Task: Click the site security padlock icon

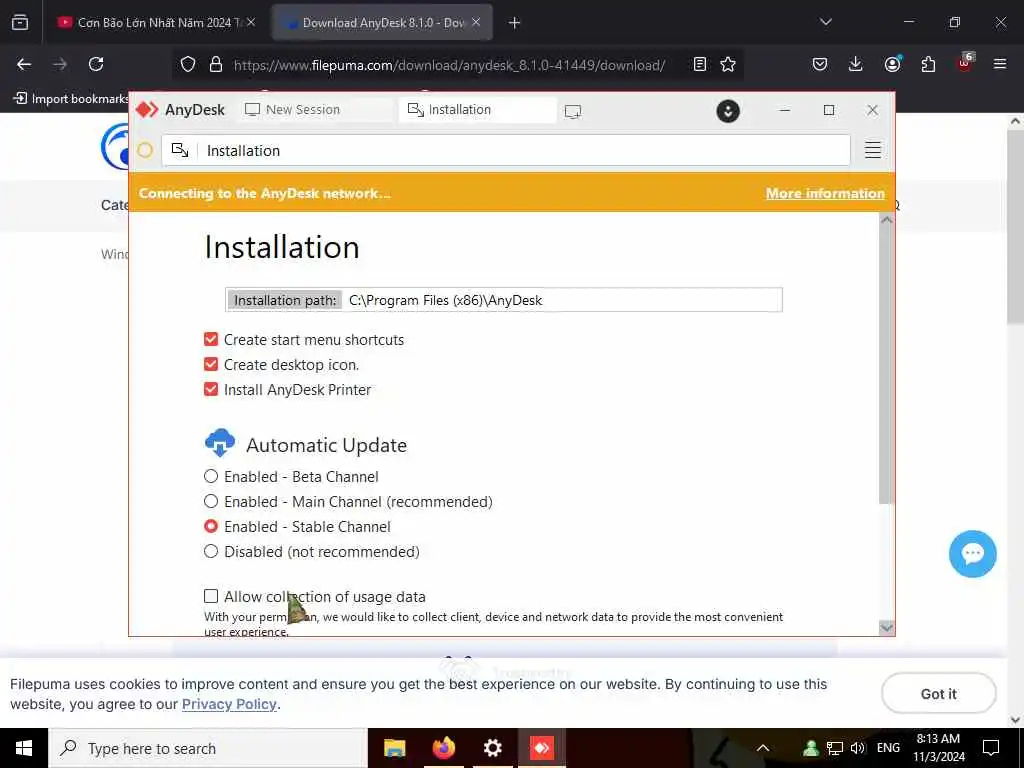Action: [216, 65]
